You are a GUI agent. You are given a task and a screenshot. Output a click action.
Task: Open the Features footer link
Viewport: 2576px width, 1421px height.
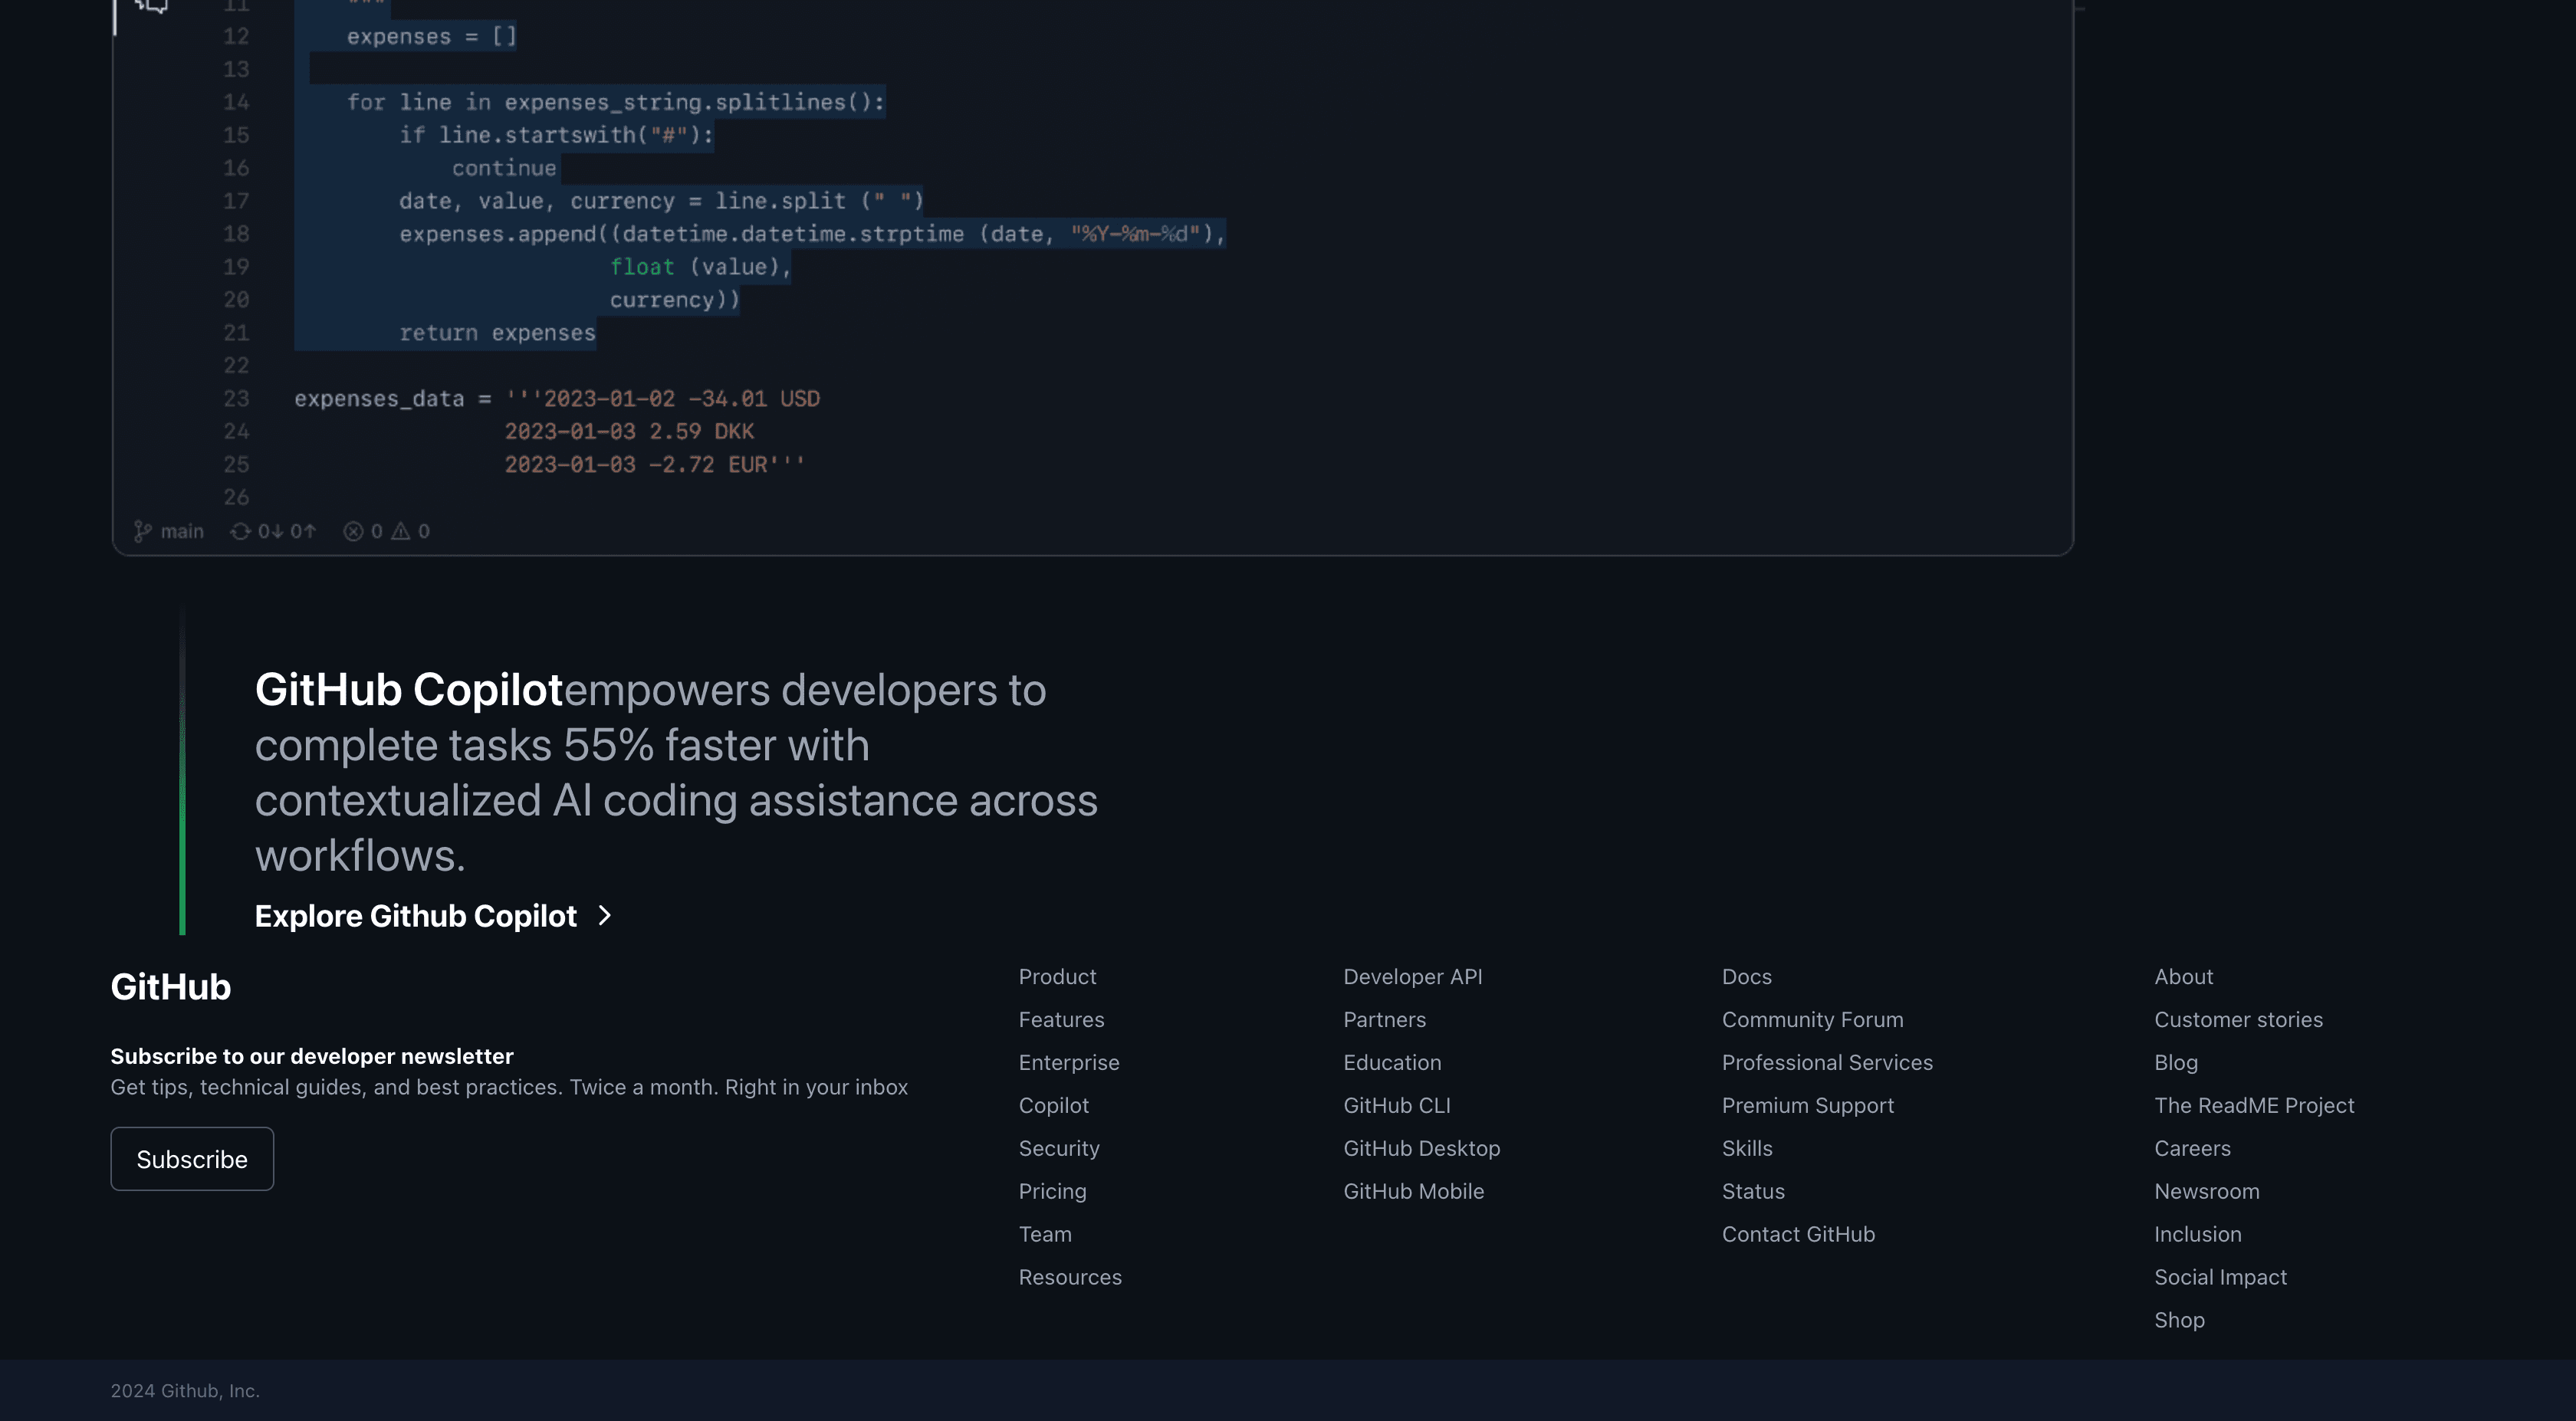coord(1061,1020)
